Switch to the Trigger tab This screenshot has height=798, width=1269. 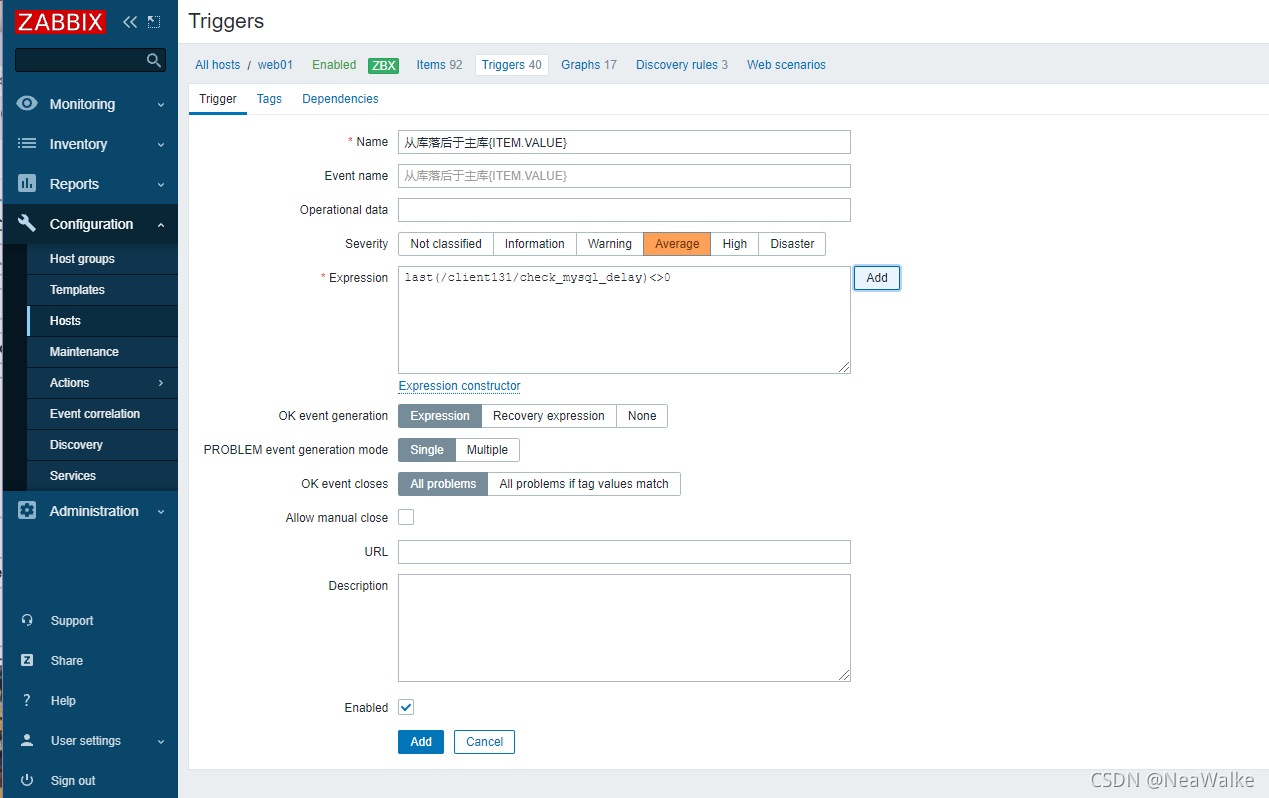(x=218, y=99)
